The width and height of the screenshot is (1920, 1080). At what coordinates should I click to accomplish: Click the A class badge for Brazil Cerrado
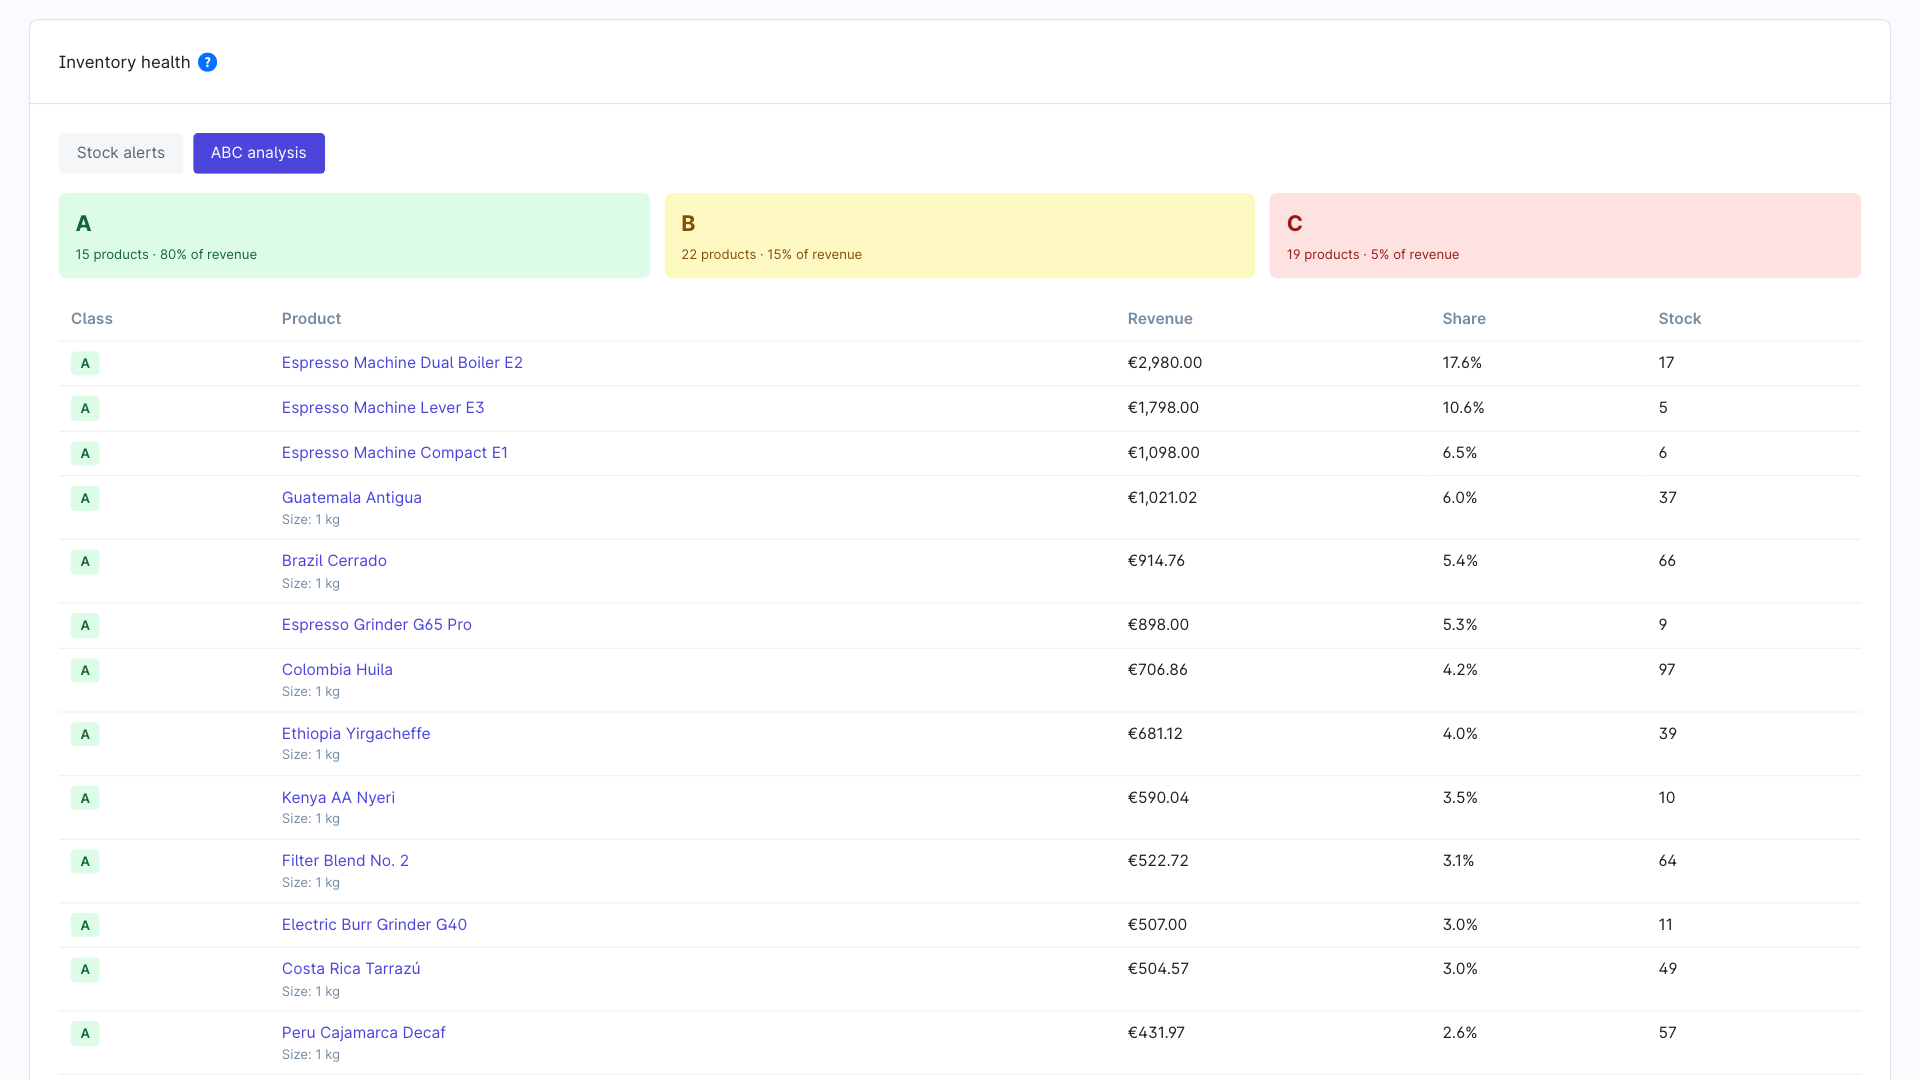85,562
